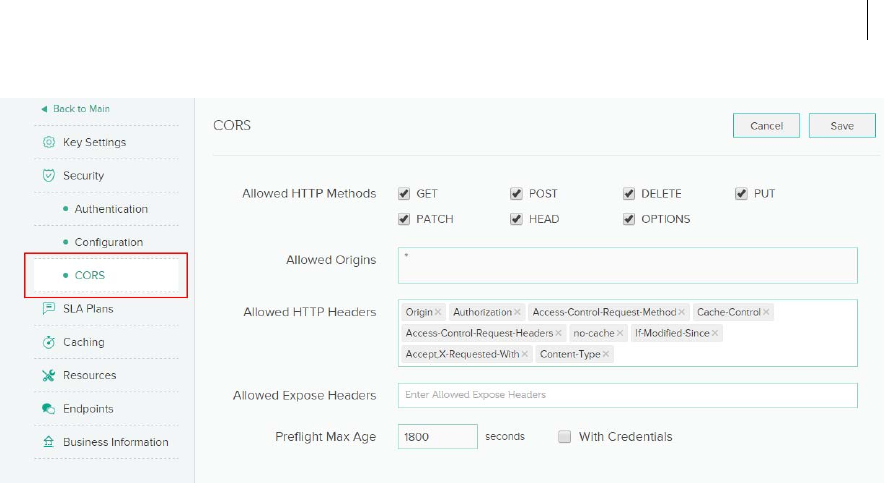
Task: Enable the With Credentials checkbox
Action: (565, 437)
